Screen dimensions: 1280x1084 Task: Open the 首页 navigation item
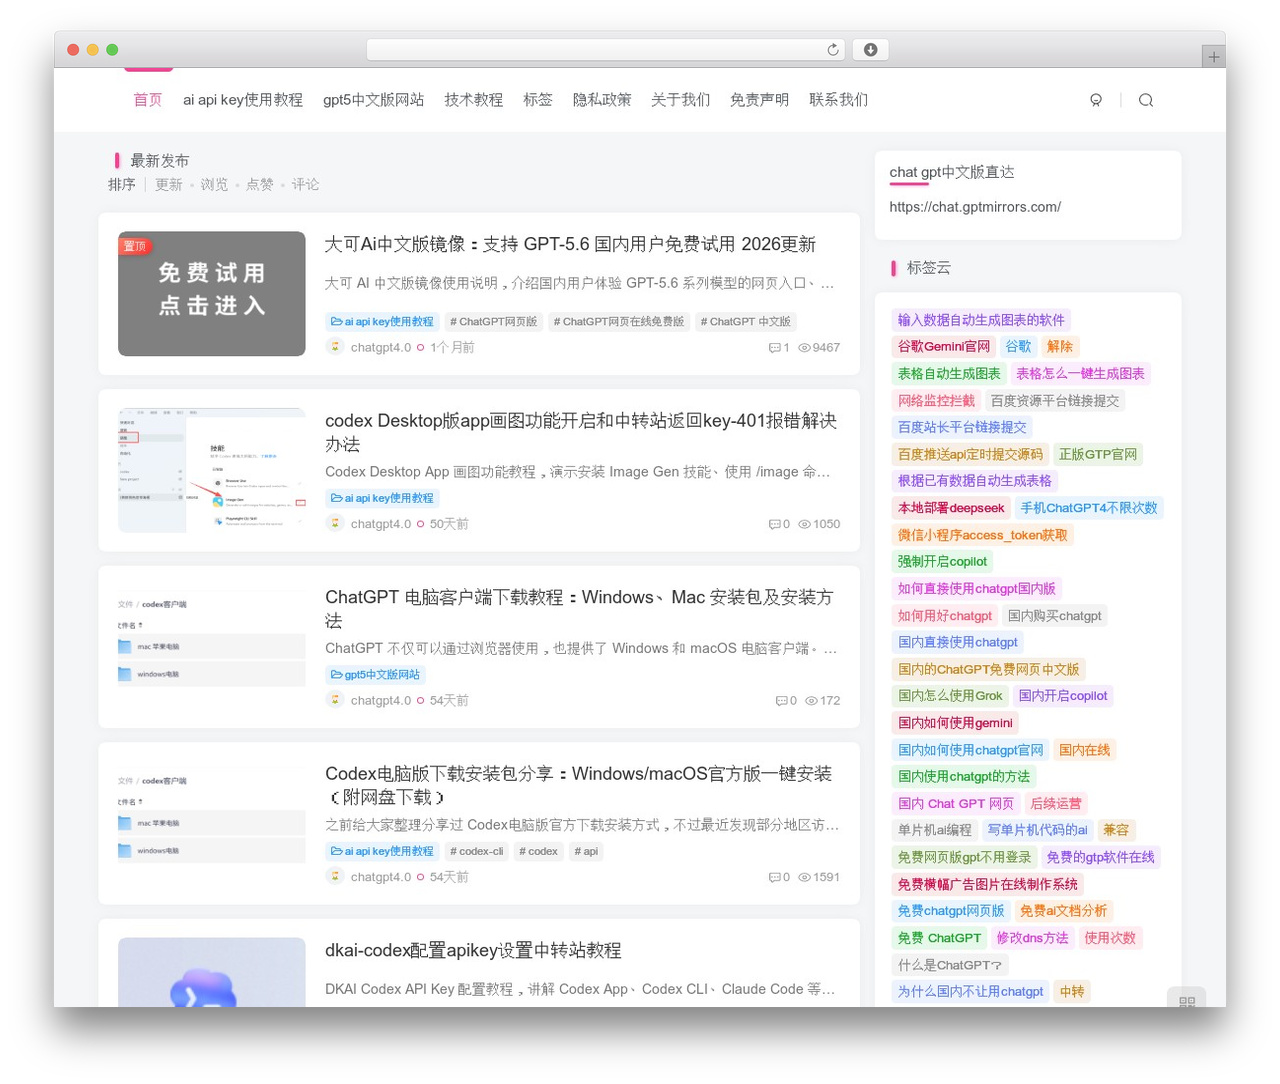(148, 100)
